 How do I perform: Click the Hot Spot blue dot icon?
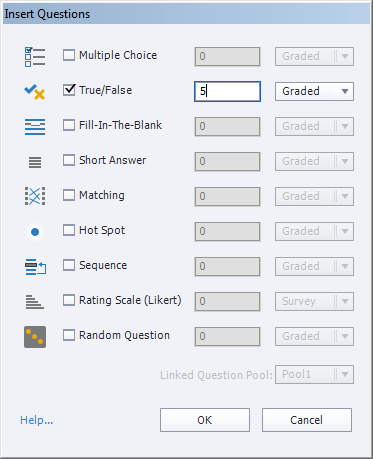[35, 232]
